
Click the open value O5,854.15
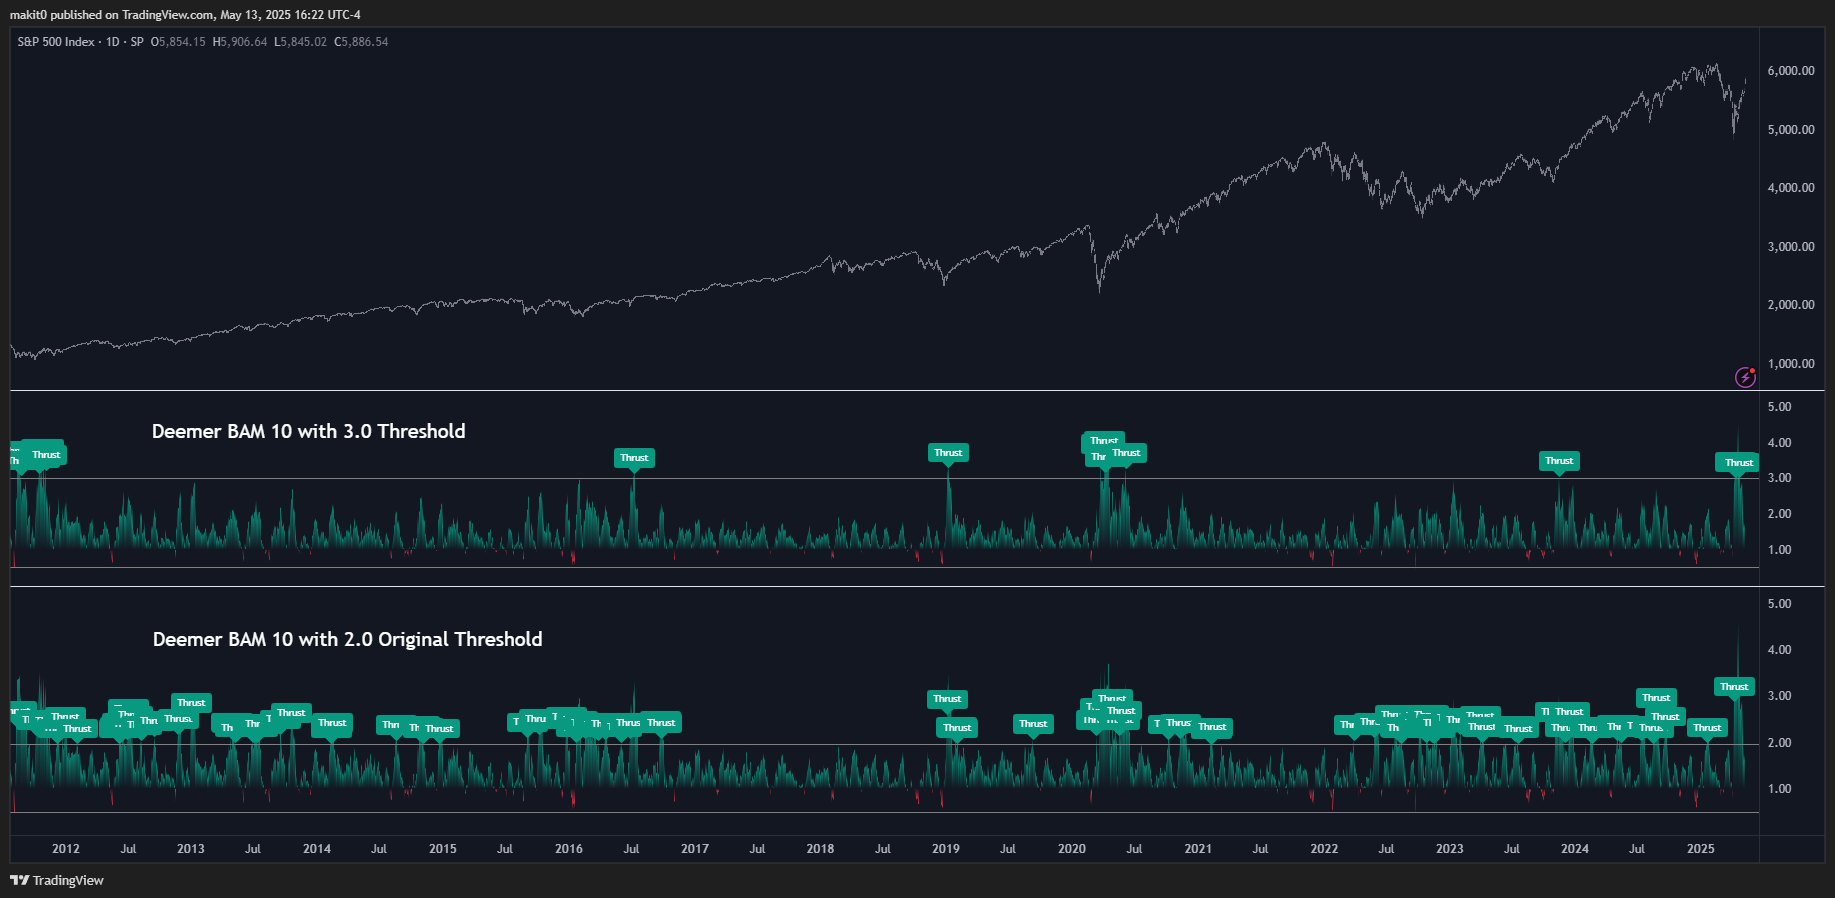coord(178,42)
